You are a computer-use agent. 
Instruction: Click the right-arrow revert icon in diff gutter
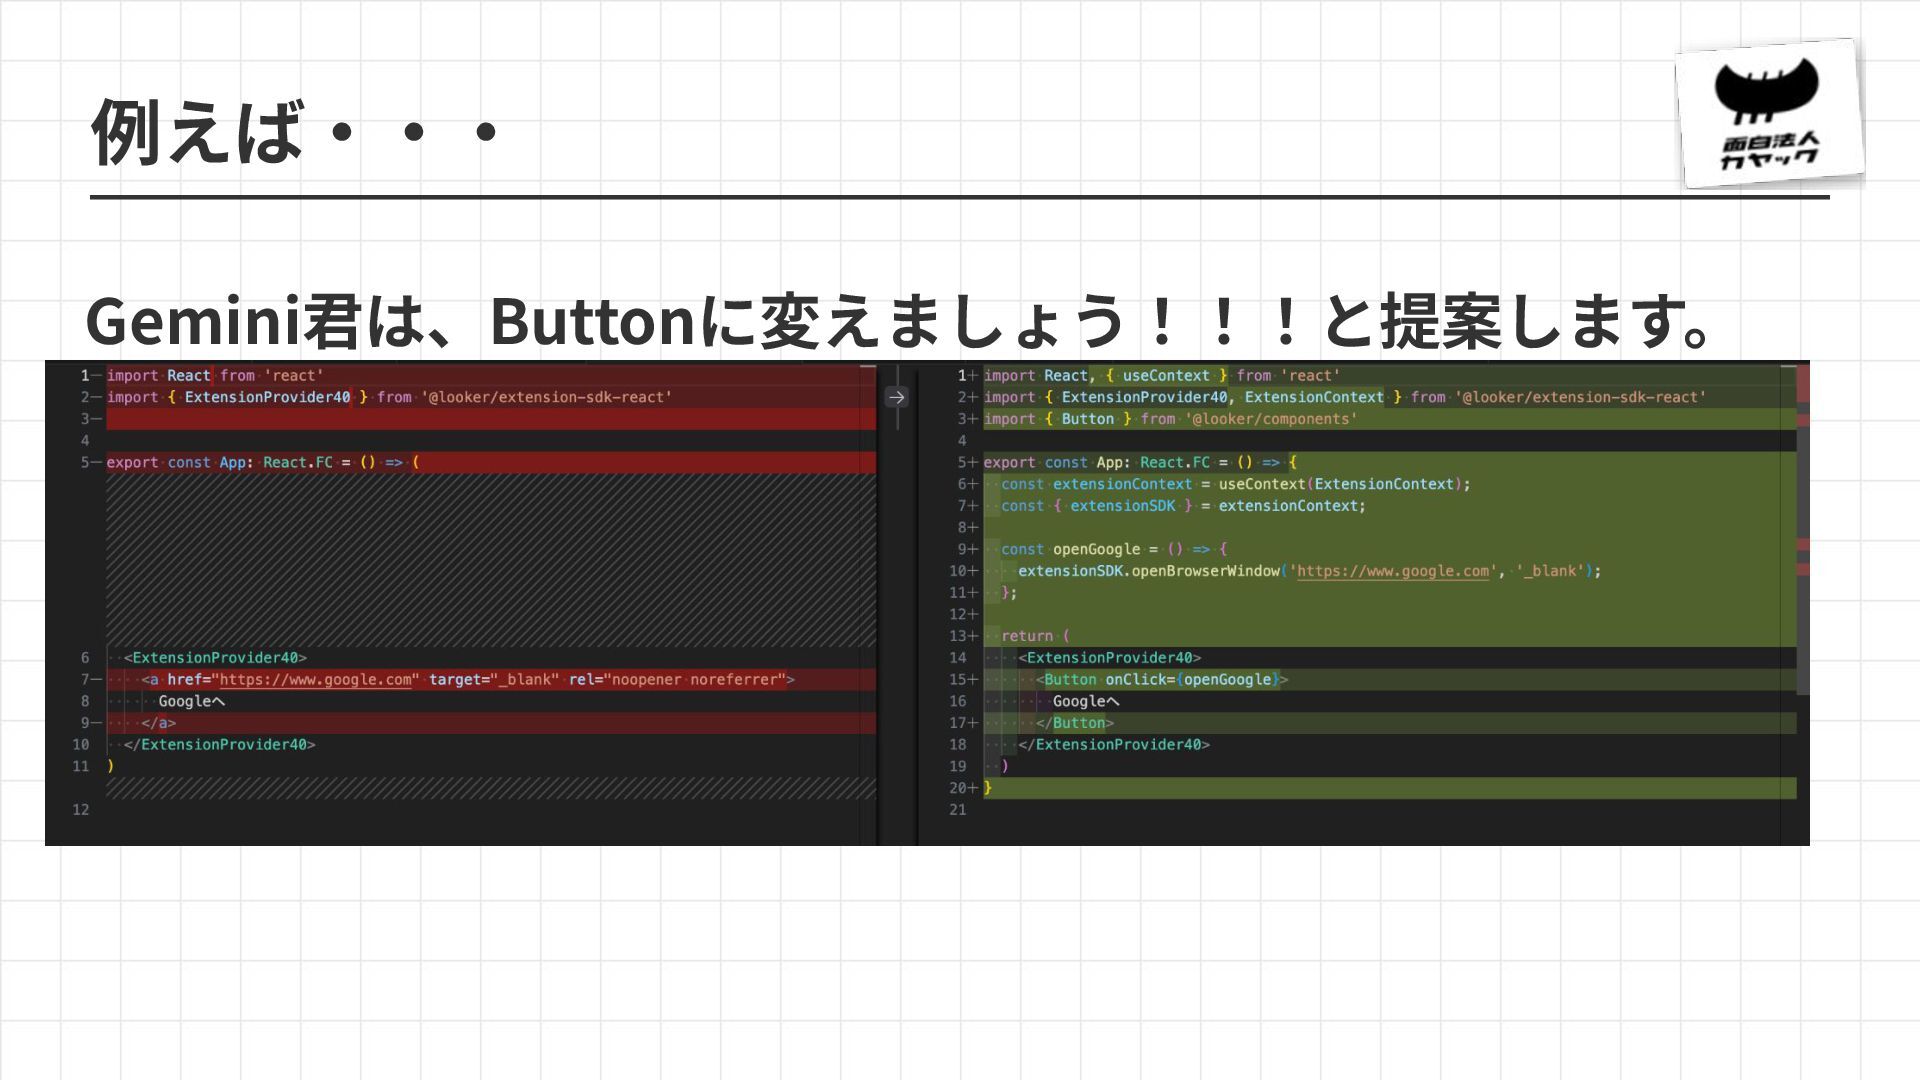pyautogui.click(x=896, y=397)
